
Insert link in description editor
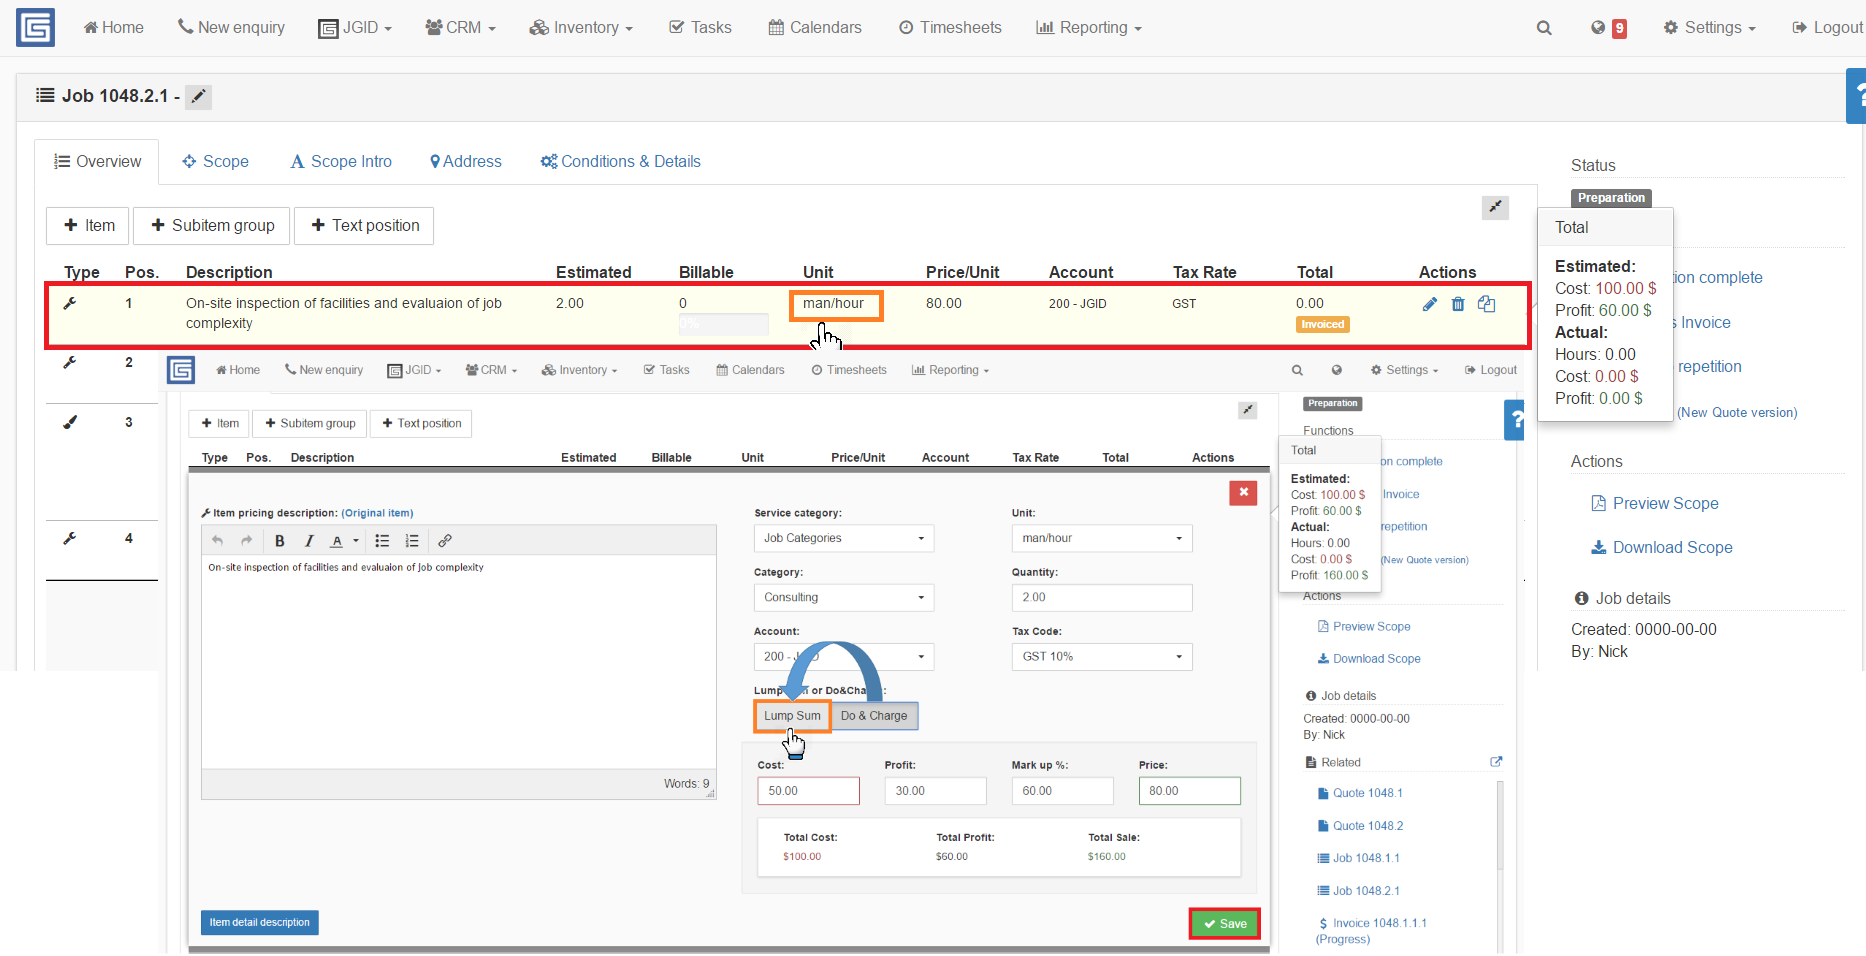(445, 541)
